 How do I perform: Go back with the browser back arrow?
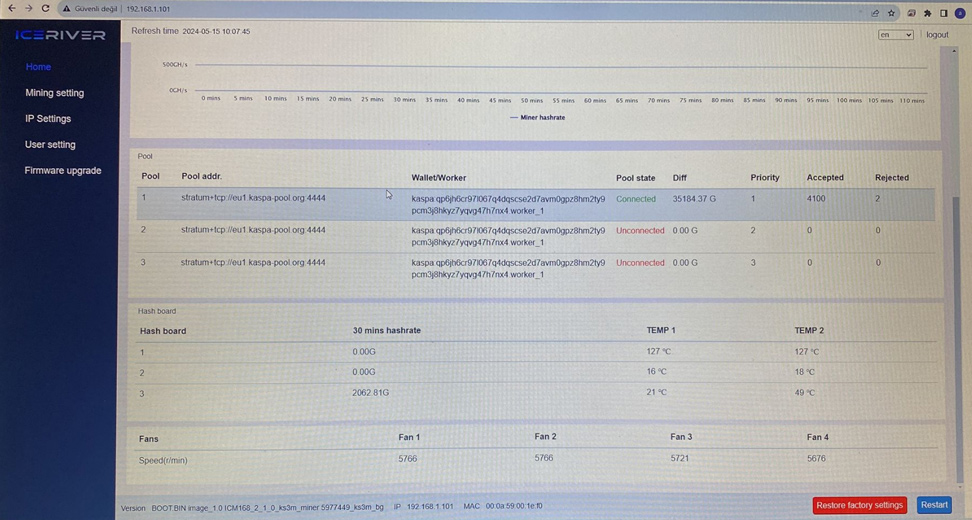[12, 9]
